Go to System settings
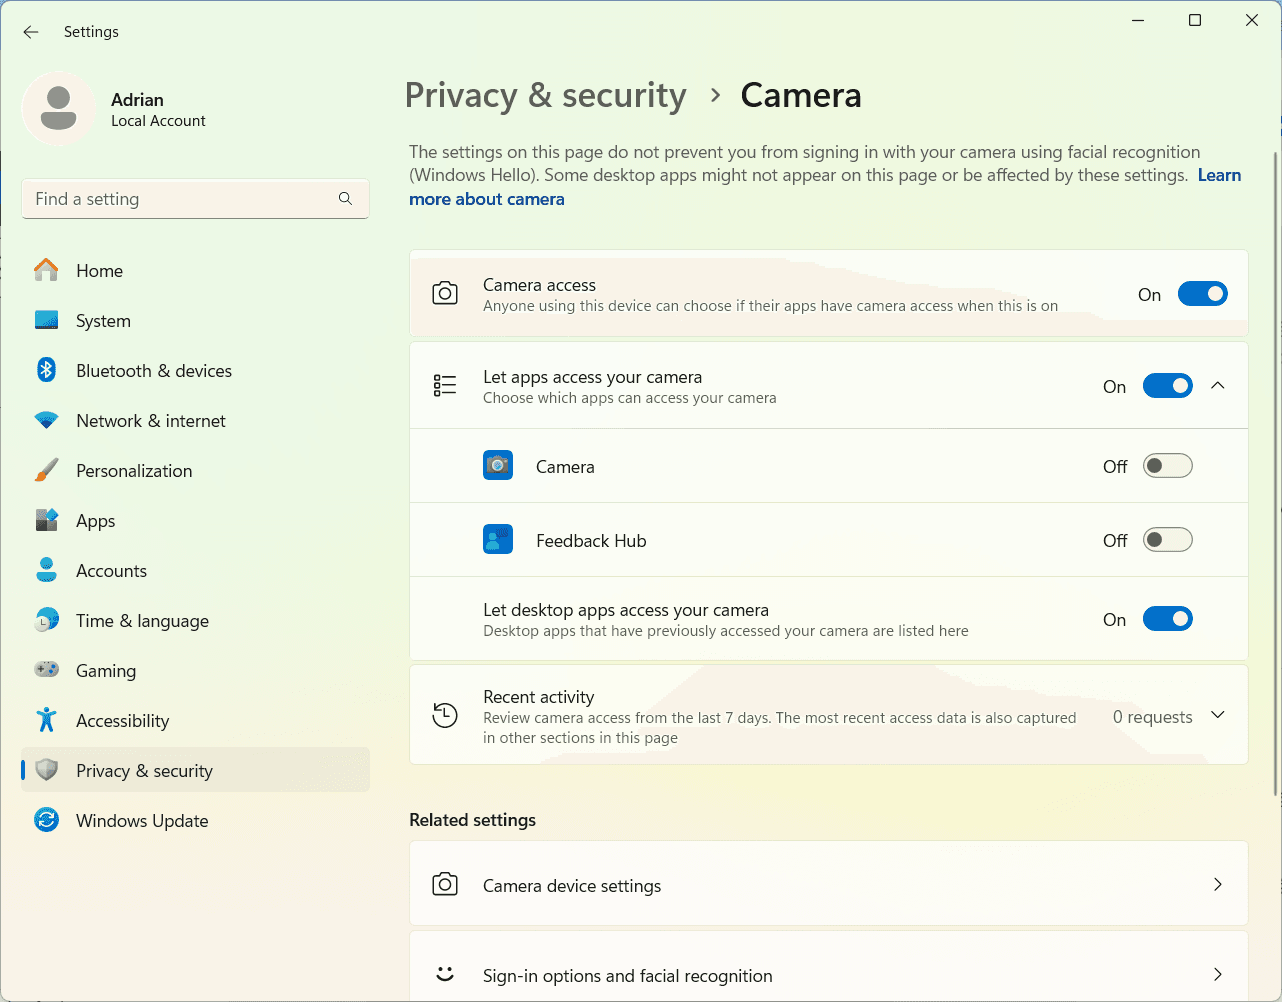Screen dimensions: 1282x1002 pyautogui.click(x=195, y=320)
